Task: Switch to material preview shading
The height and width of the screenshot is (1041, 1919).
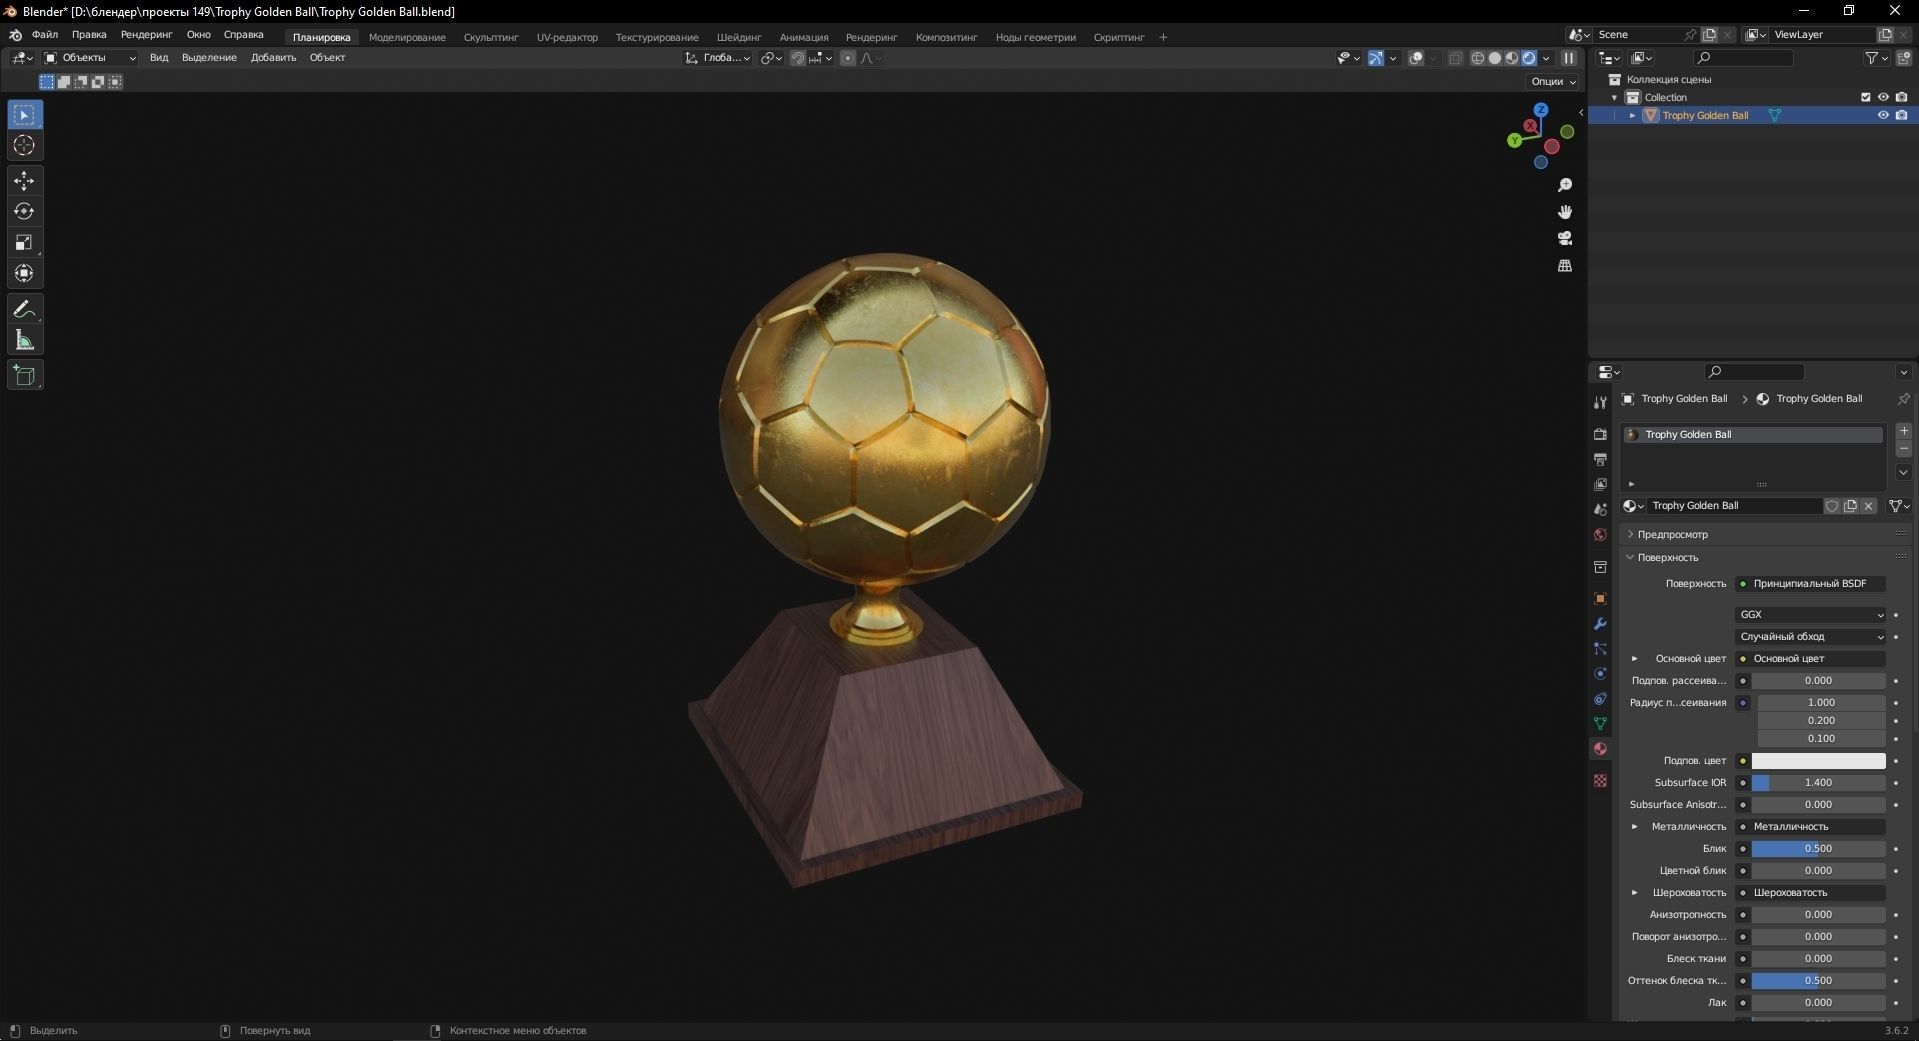Action: [1511, 58]
